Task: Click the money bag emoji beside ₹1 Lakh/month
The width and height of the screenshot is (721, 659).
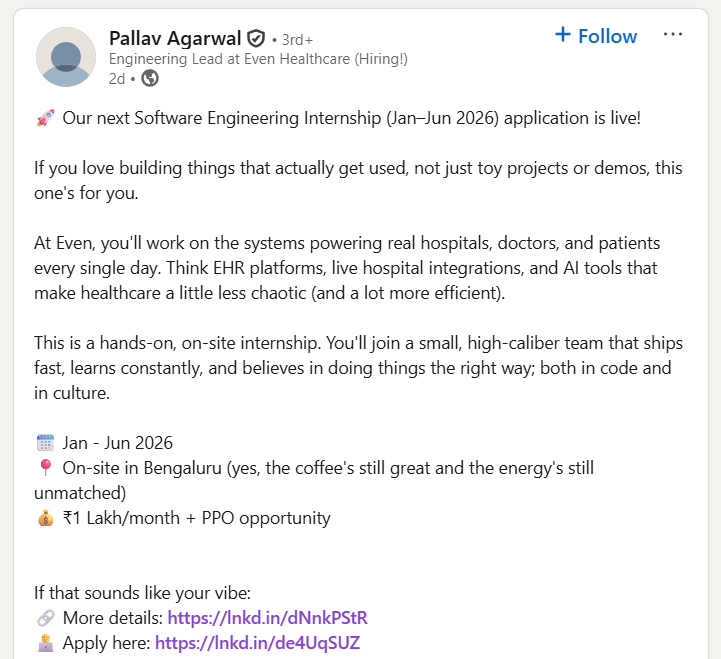Action: (x=45, y=518)
